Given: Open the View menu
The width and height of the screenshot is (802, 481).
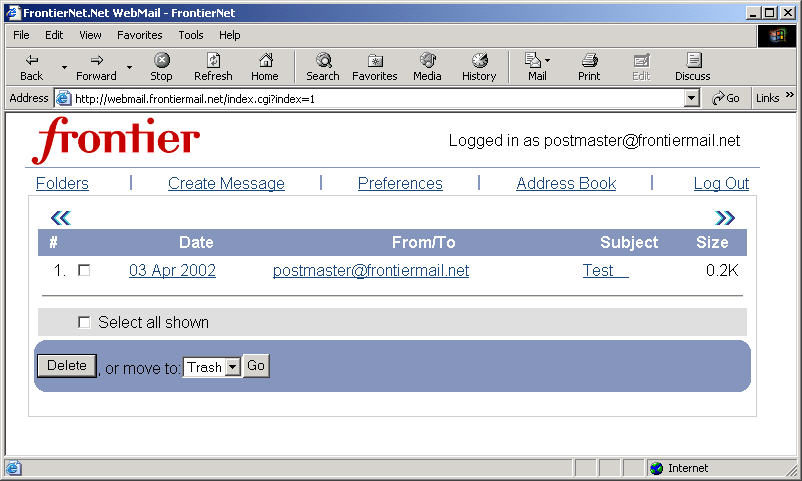Looking at the screenshot, I should (x=90, y=35).
